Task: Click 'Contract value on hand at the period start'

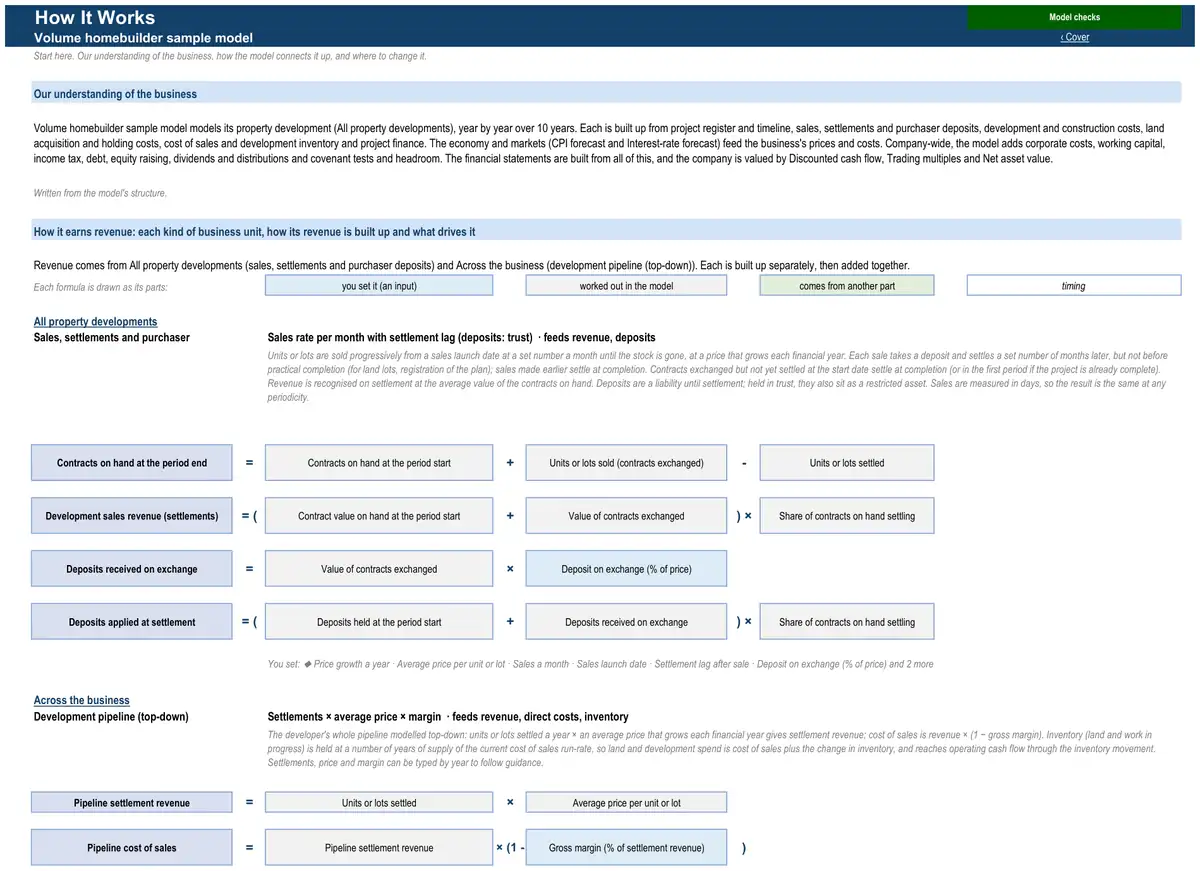Action: pyautogui.click(x=379, y=516)
